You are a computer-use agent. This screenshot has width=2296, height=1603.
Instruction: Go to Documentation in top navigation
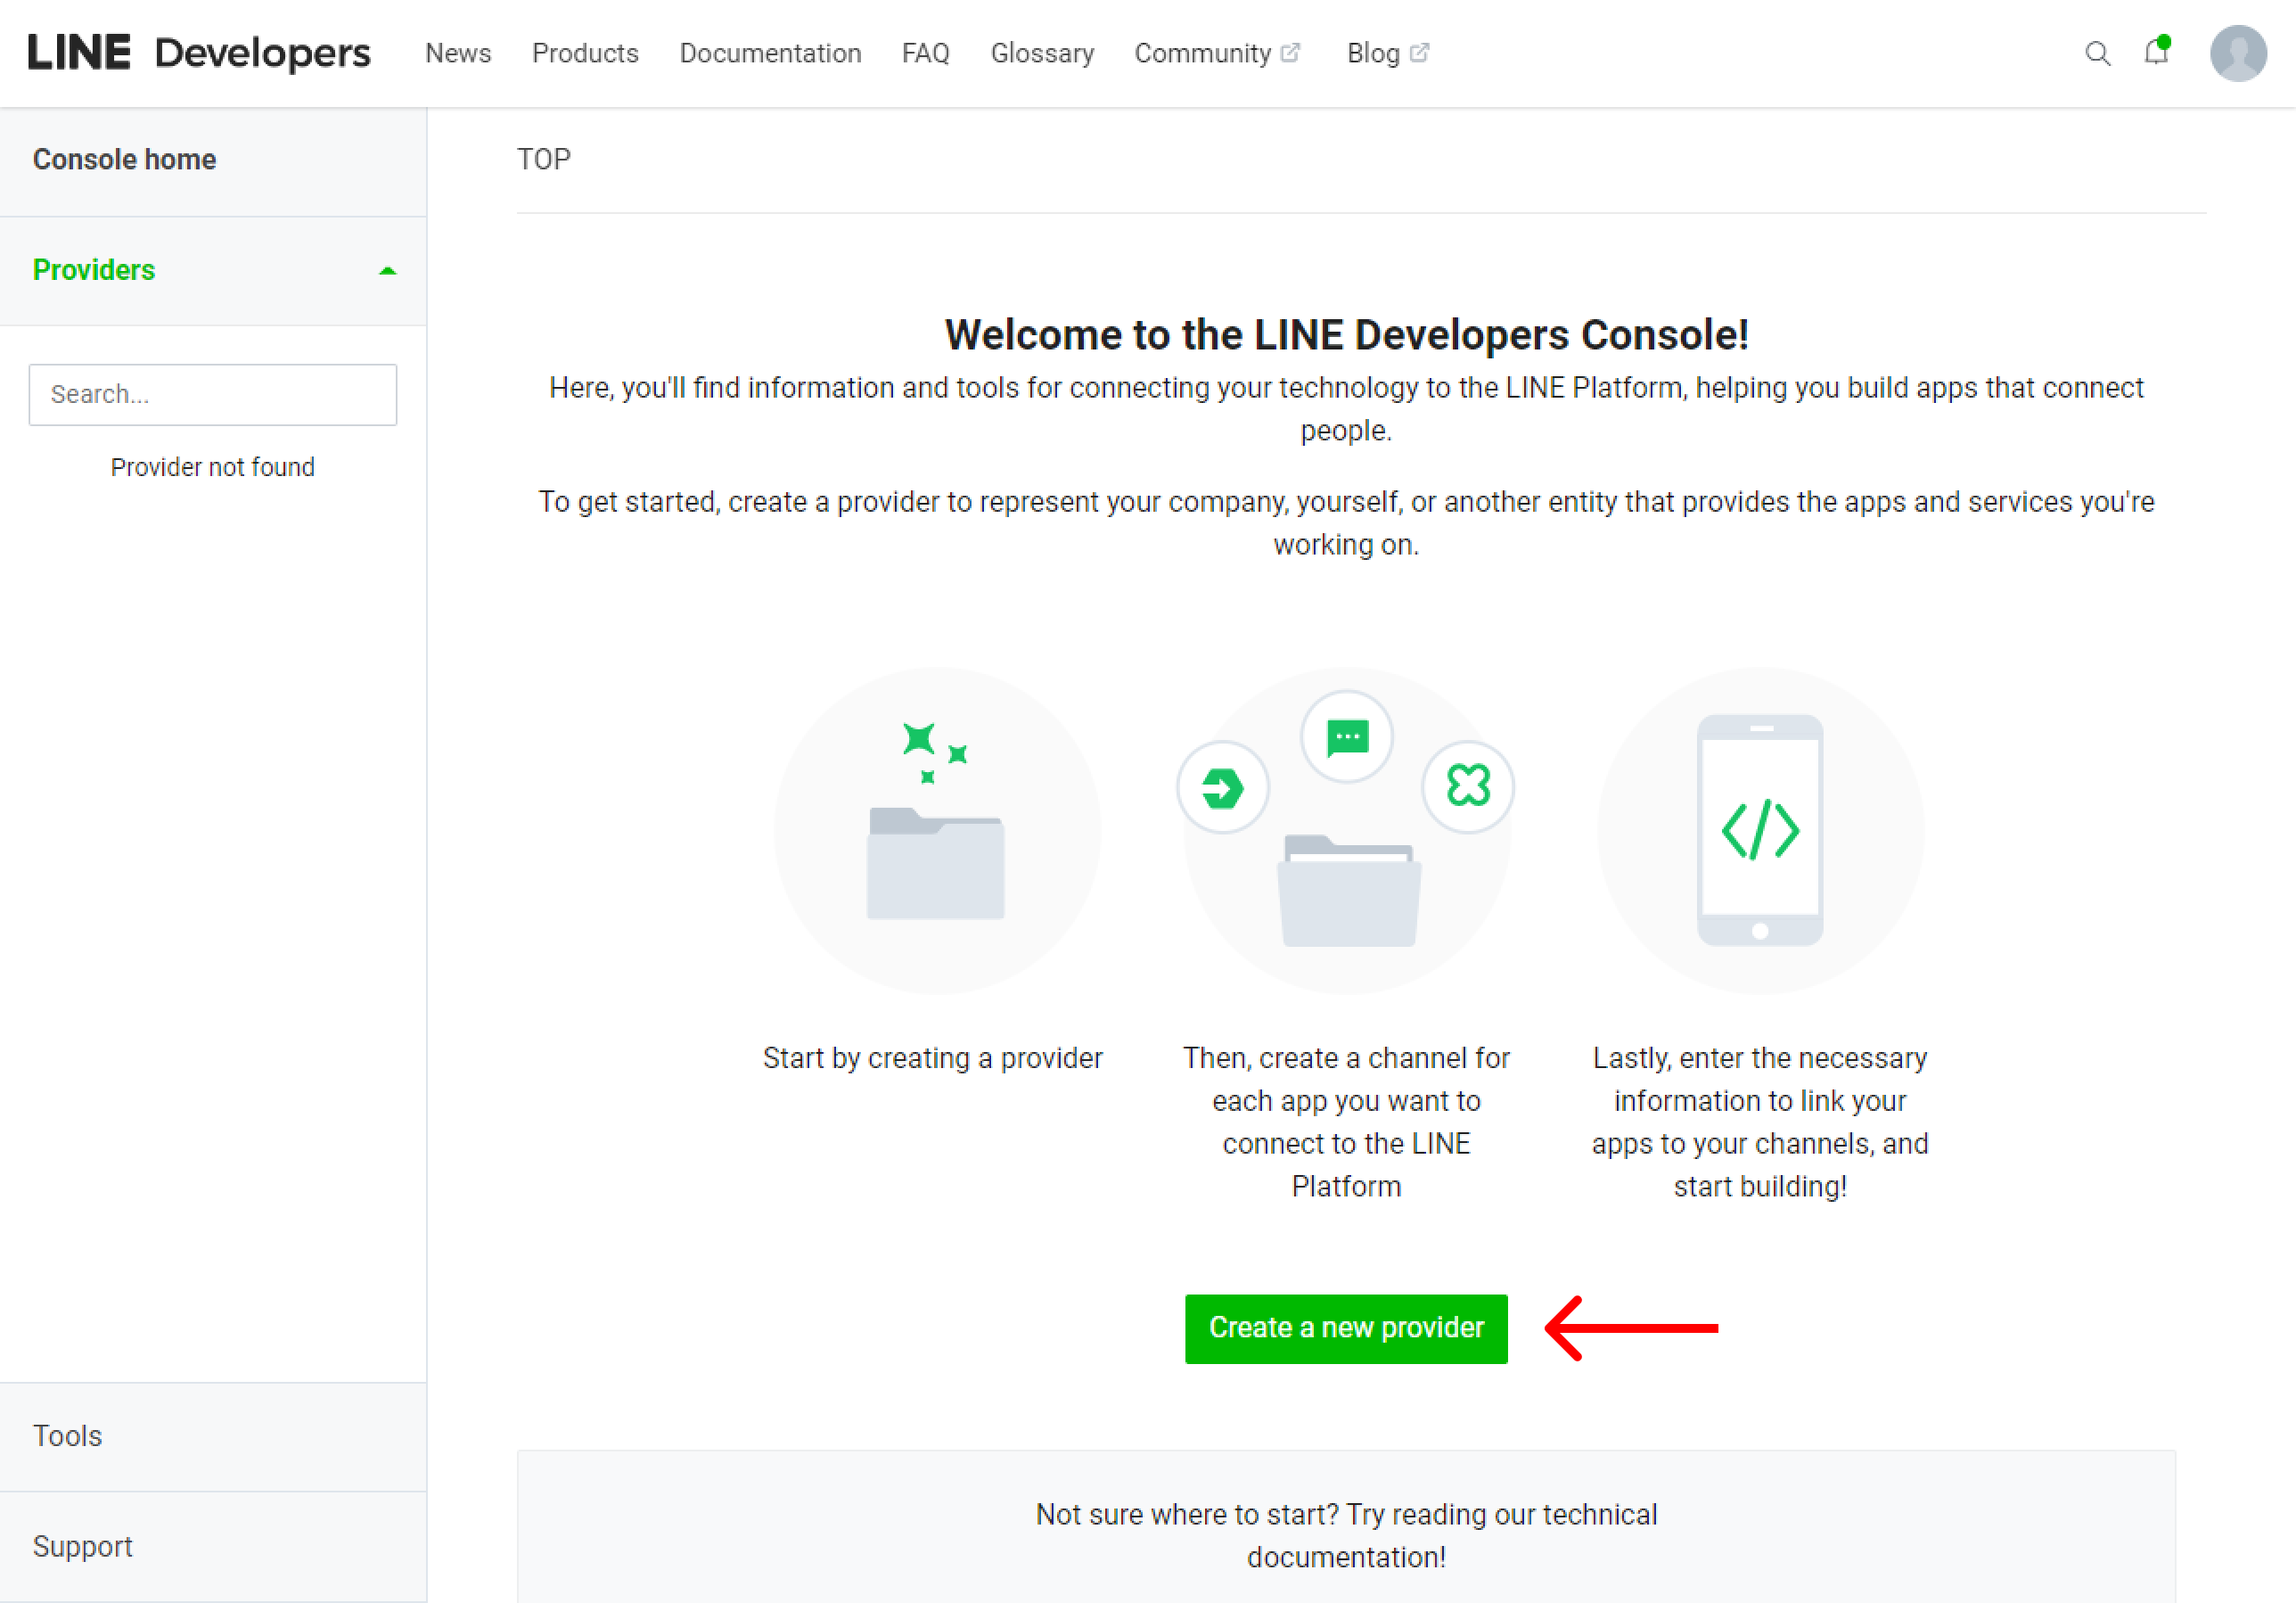[770, 53]
